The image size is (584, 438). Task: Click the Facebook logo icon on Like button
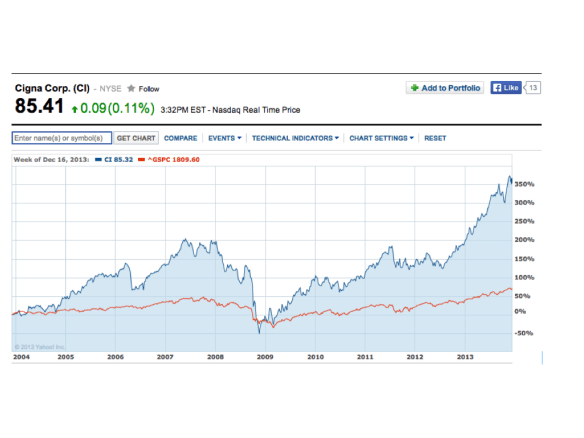(x=497, y=88)
